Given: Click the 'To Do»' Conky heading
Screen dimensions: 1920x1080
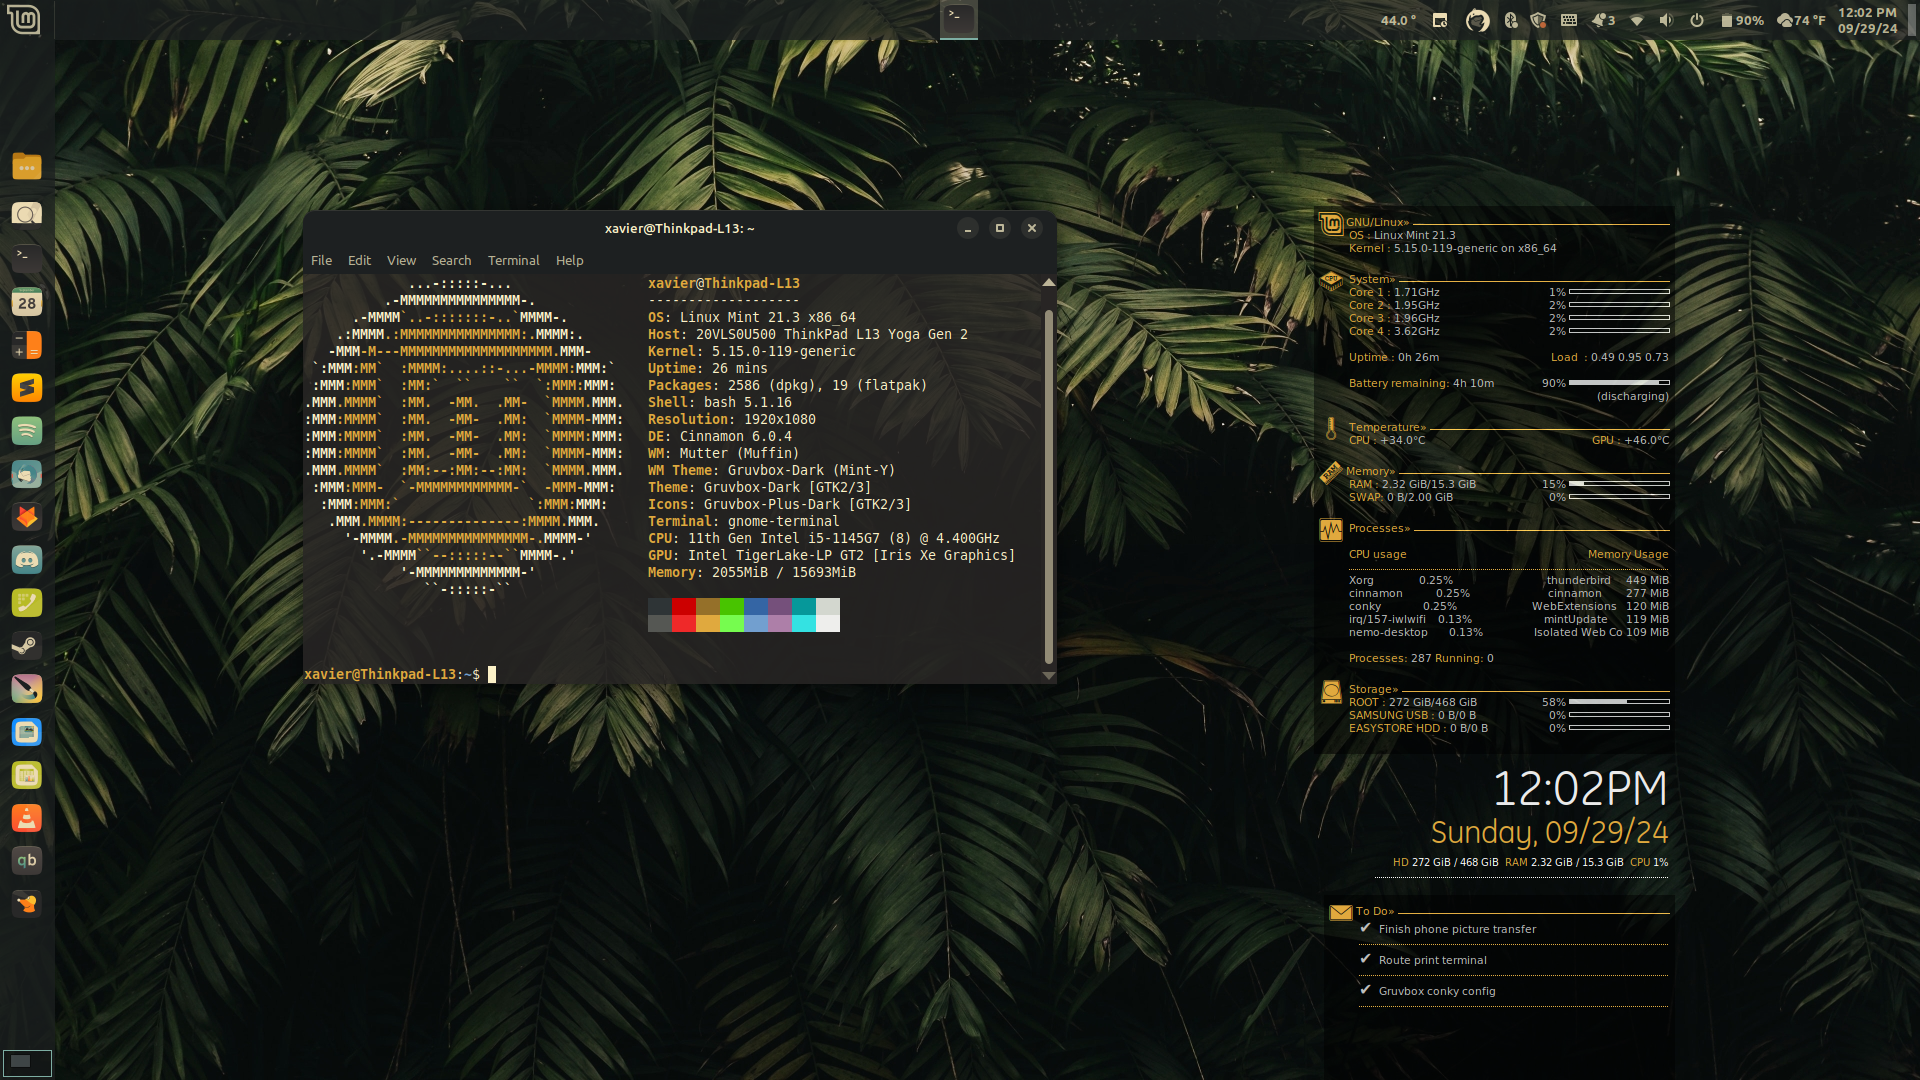Looking at the screenshot, I should (1375, 911).
